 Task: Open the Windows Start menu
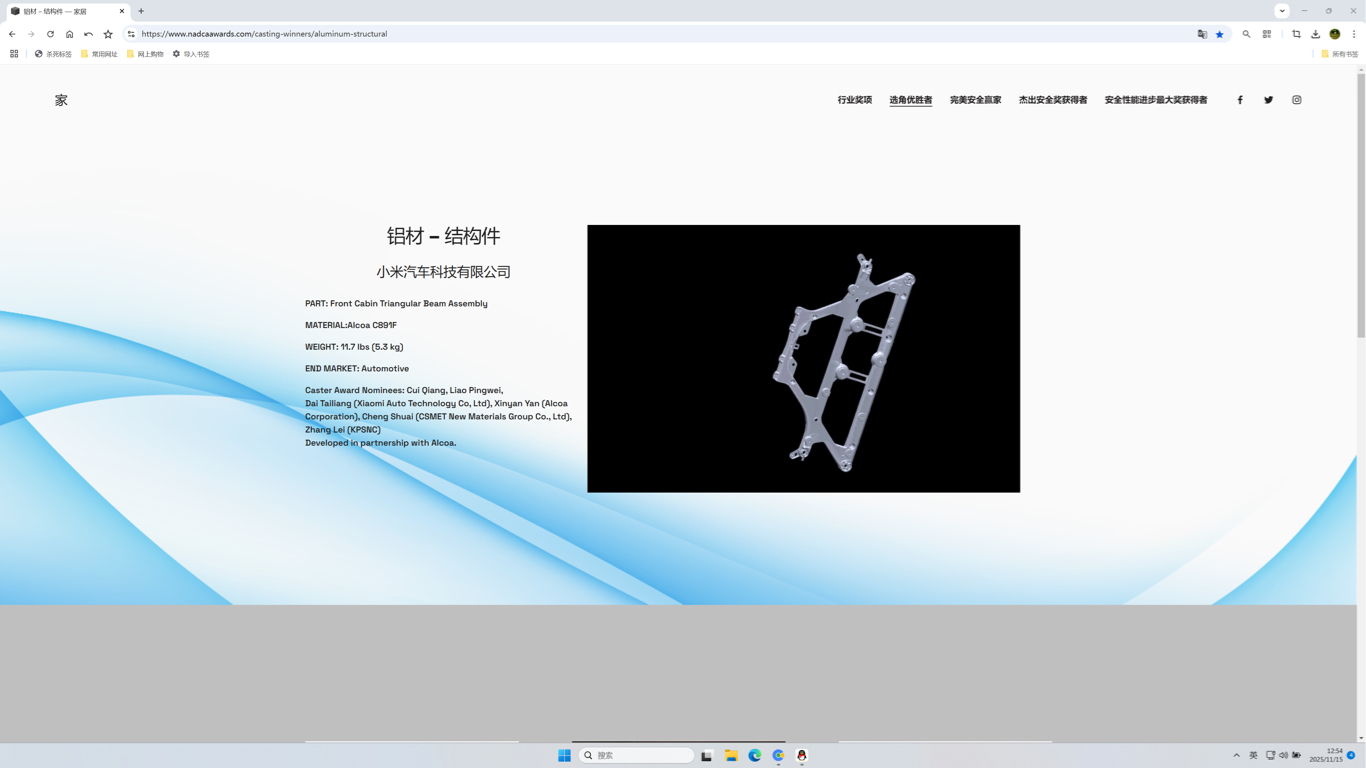click(x=564, y=756)
